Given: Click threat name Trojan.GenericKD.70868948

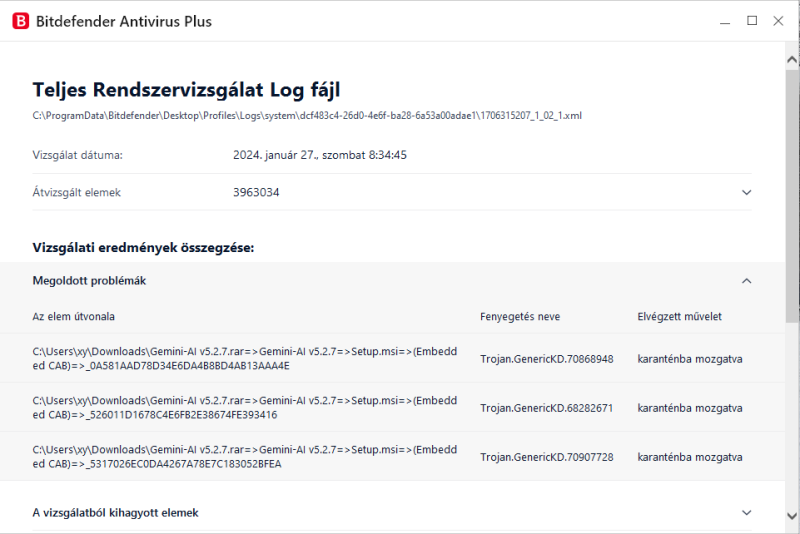Looking at the screenshot, I should pyautogui.click(x=546, y=359).
